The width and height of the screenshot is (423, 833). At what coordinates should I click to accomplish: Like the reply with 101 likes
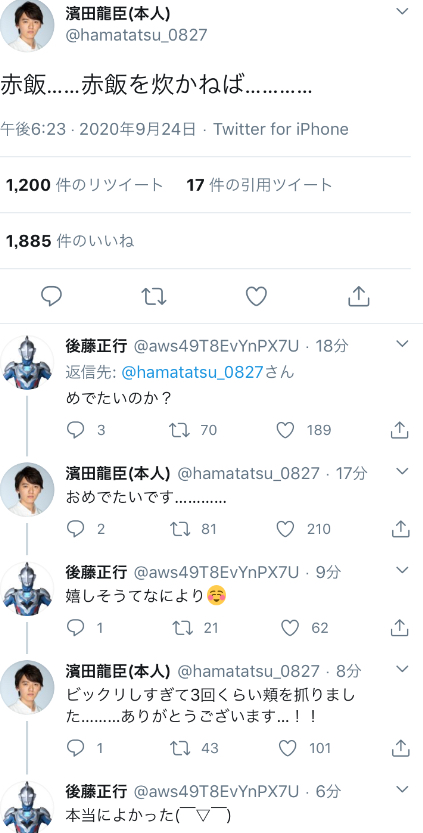coord(287,748)
